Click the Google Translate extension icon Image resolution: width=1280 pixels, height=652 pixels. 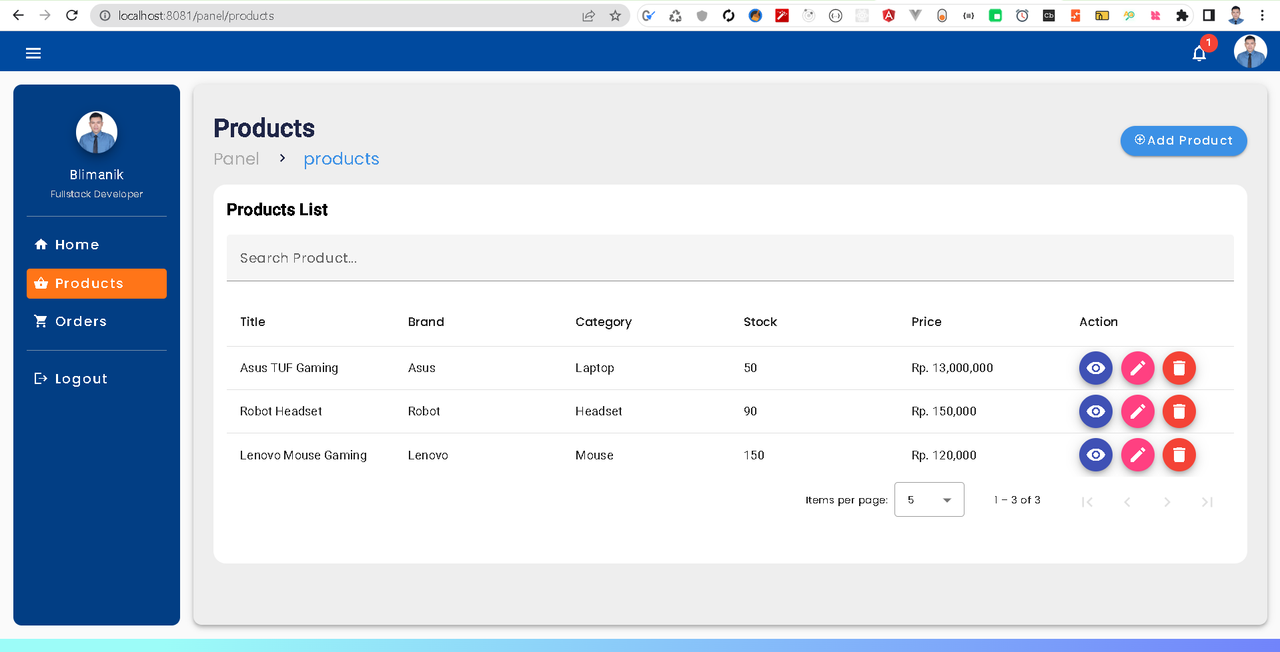(x=648, y=16)
